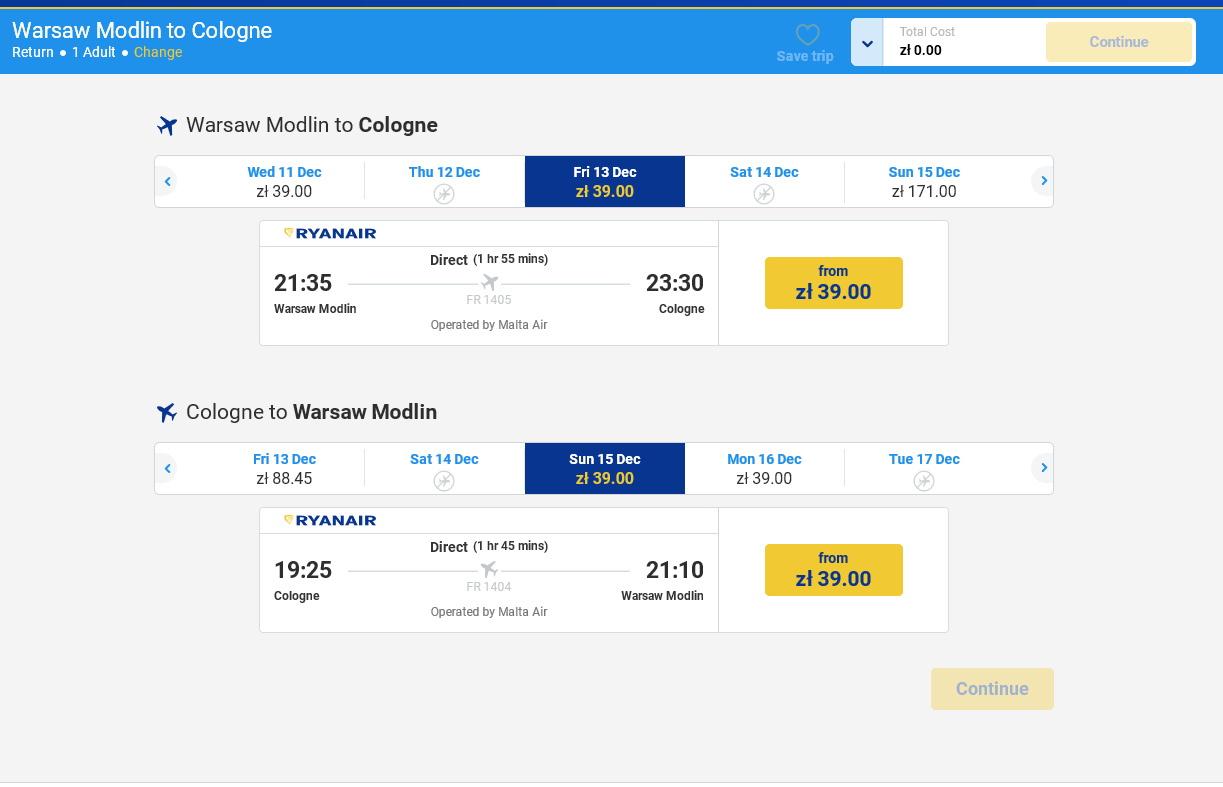Click the outbound flight airplane icon beside Warsaw Modlin to Cologne

[167, 126]
